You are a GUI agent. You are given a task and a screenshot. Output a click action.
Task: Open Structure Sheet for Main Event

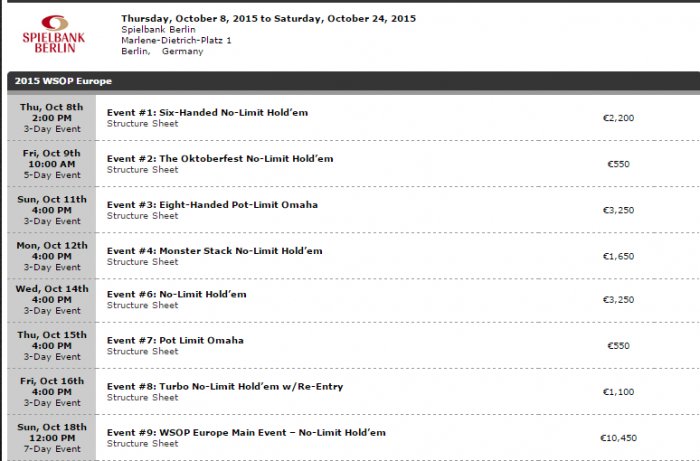[x=142, y=444]
